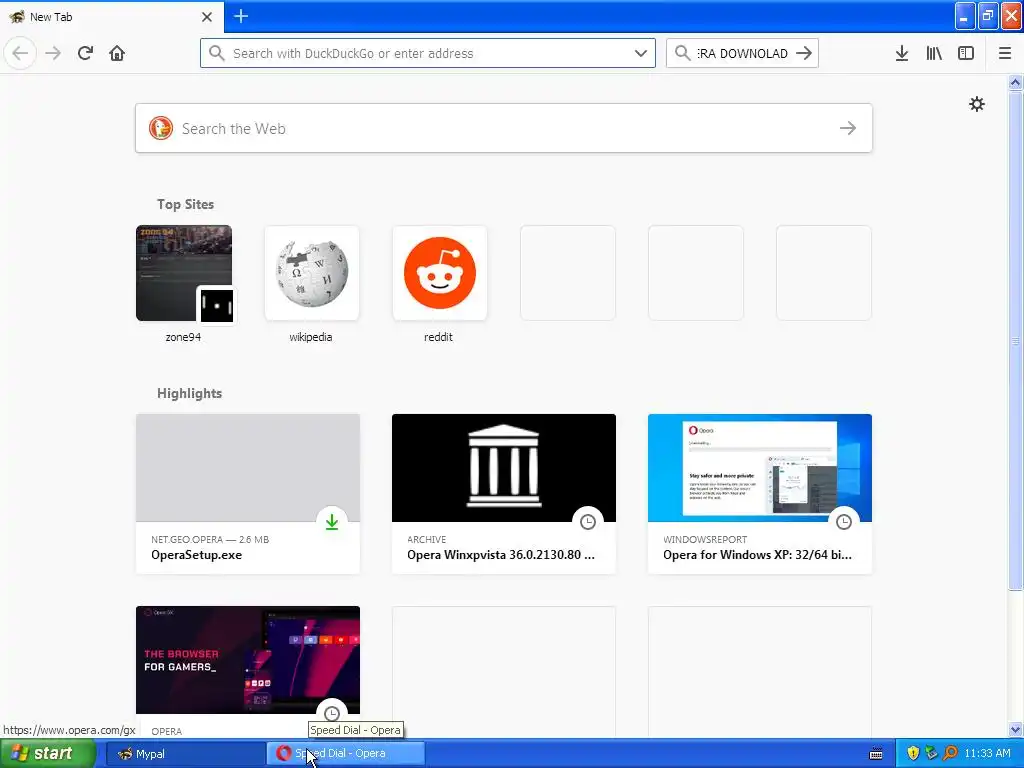The image size is (1024, 768).
Task: Reload the current page
Action: click(85, 53)
